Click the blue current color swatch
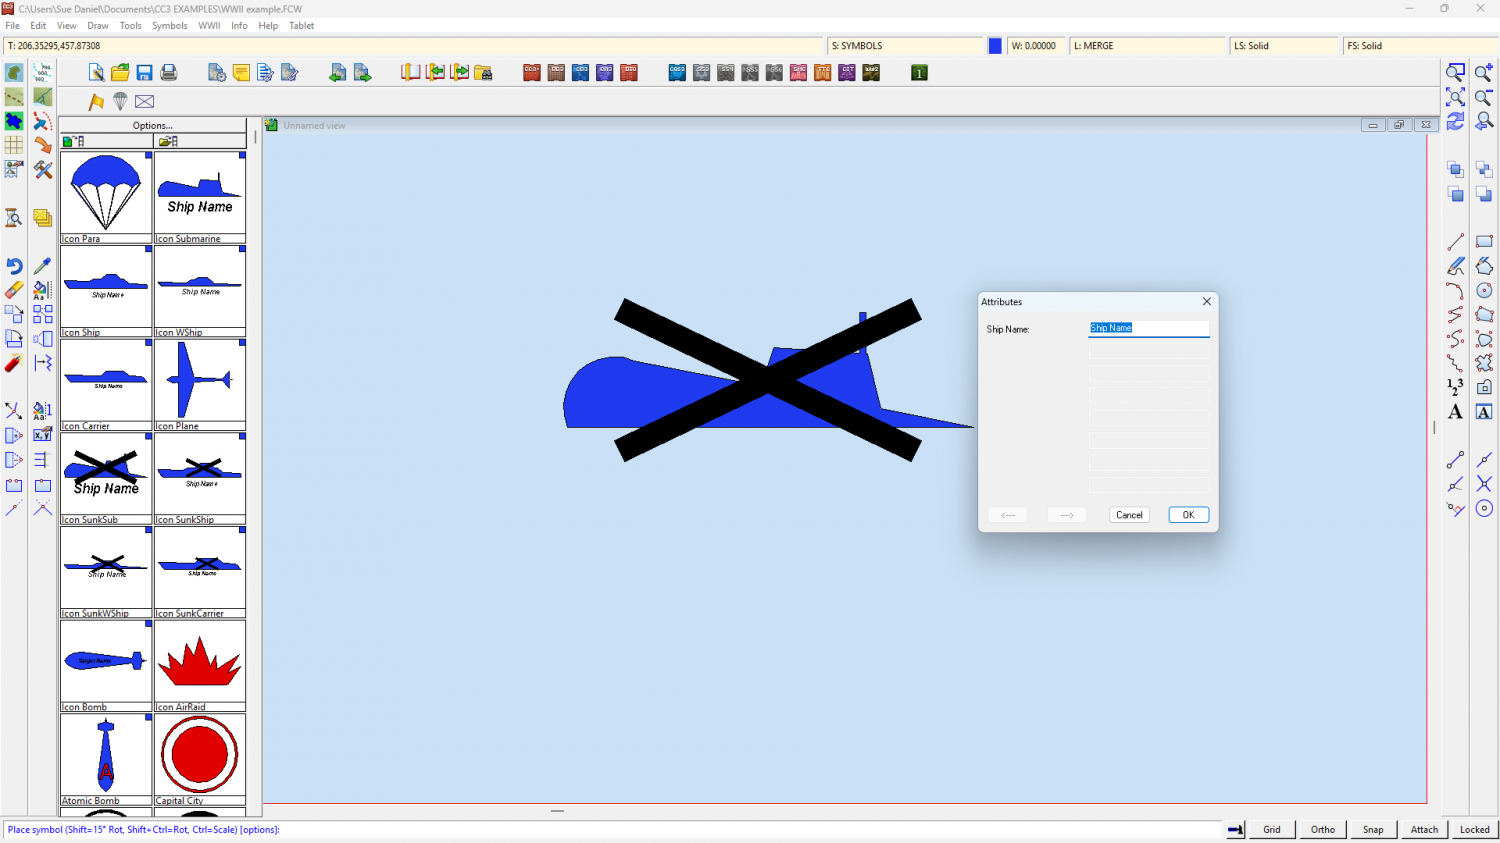 point(995,46)
